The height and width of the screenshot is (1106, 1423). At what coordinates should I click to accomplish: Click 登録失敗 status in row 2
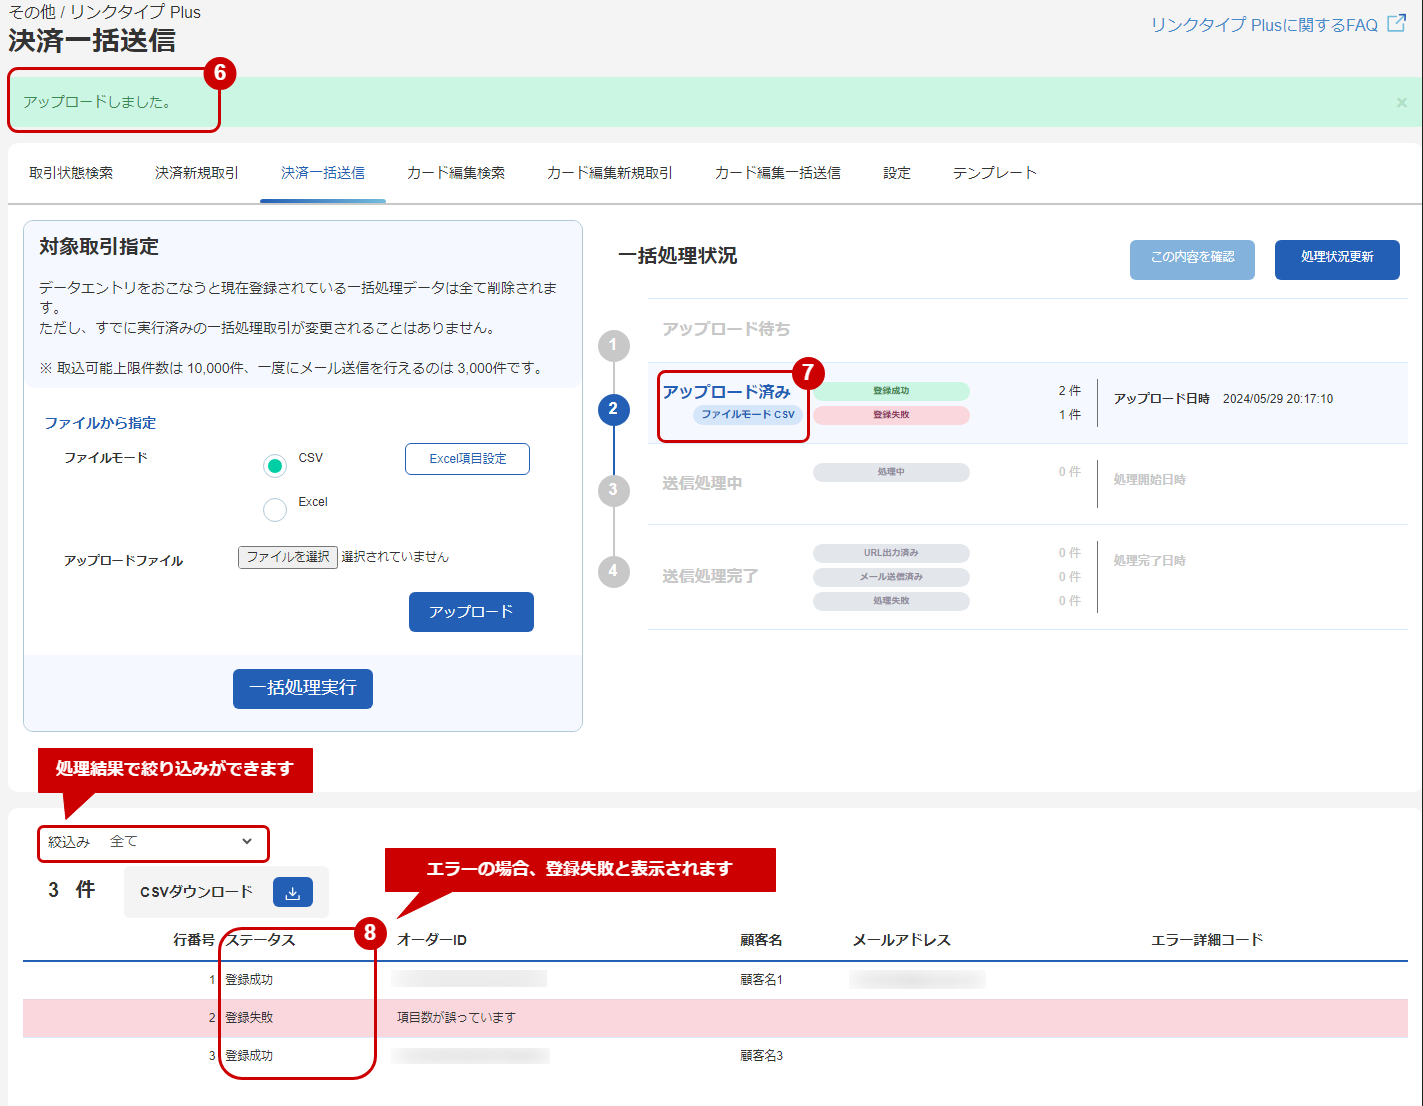[x=249, y=1018]
